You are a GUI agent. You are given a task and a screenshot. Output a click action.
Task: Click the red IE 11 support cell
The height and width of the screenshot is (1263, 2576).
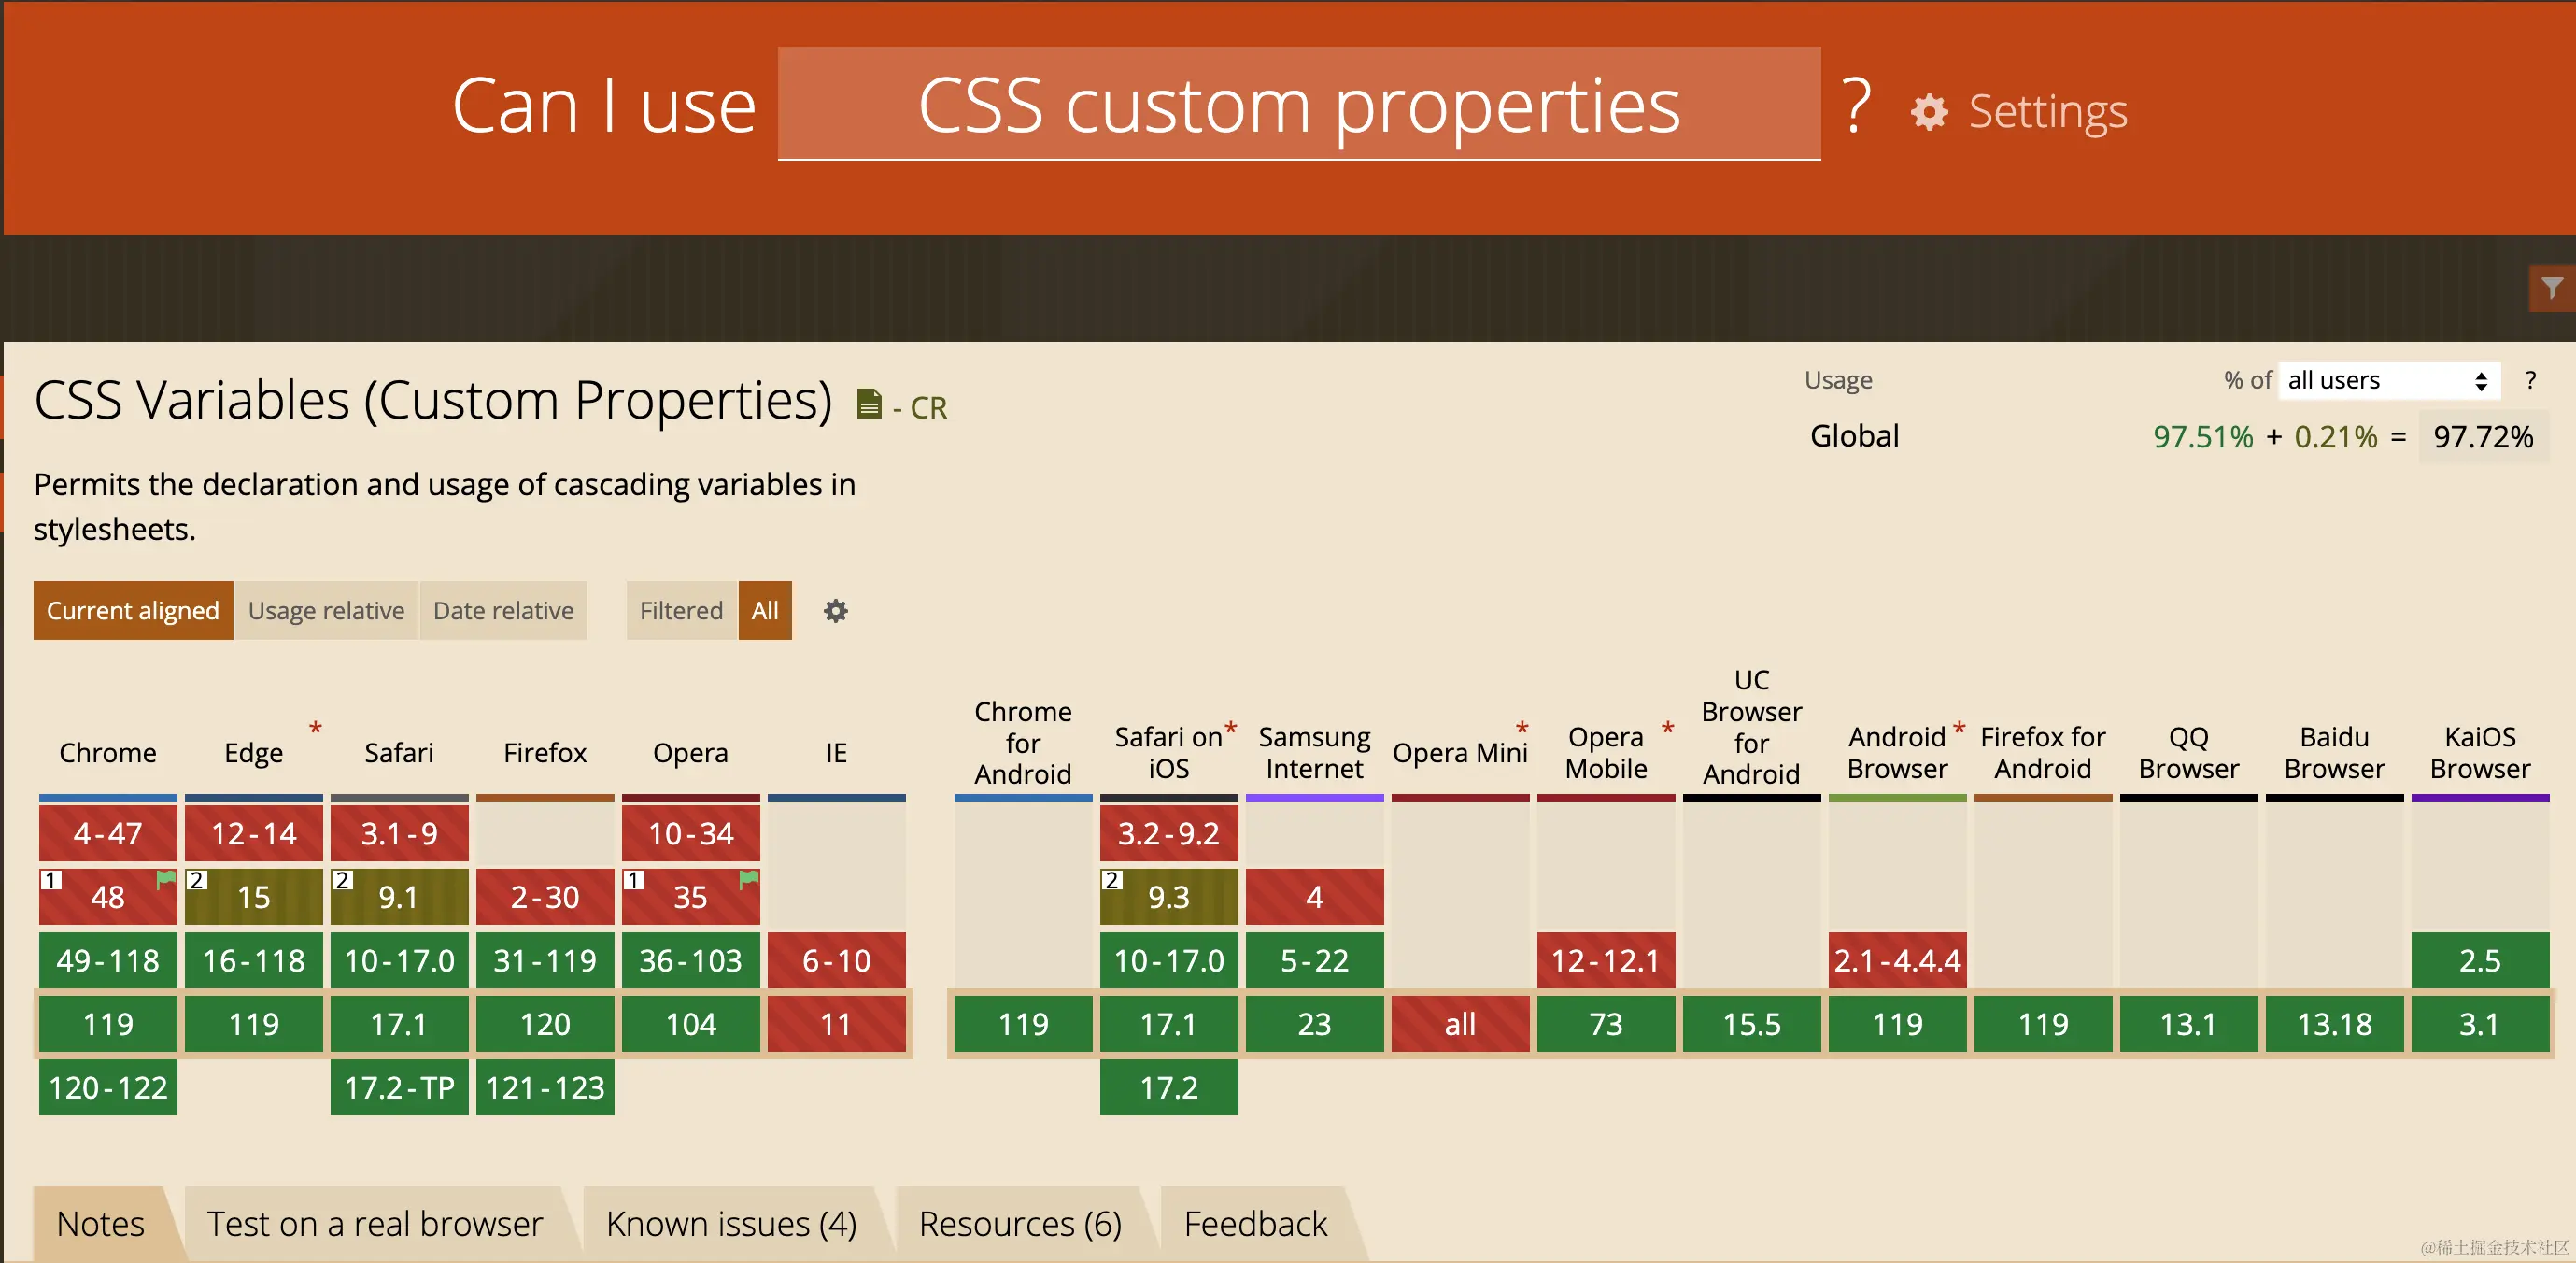pyautogui.click(x=836, y=1024)
